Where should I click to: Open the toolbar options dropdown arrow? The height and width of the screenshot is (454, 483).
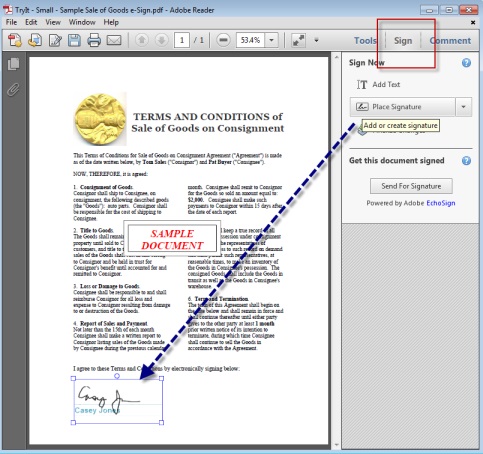[316, 40]
